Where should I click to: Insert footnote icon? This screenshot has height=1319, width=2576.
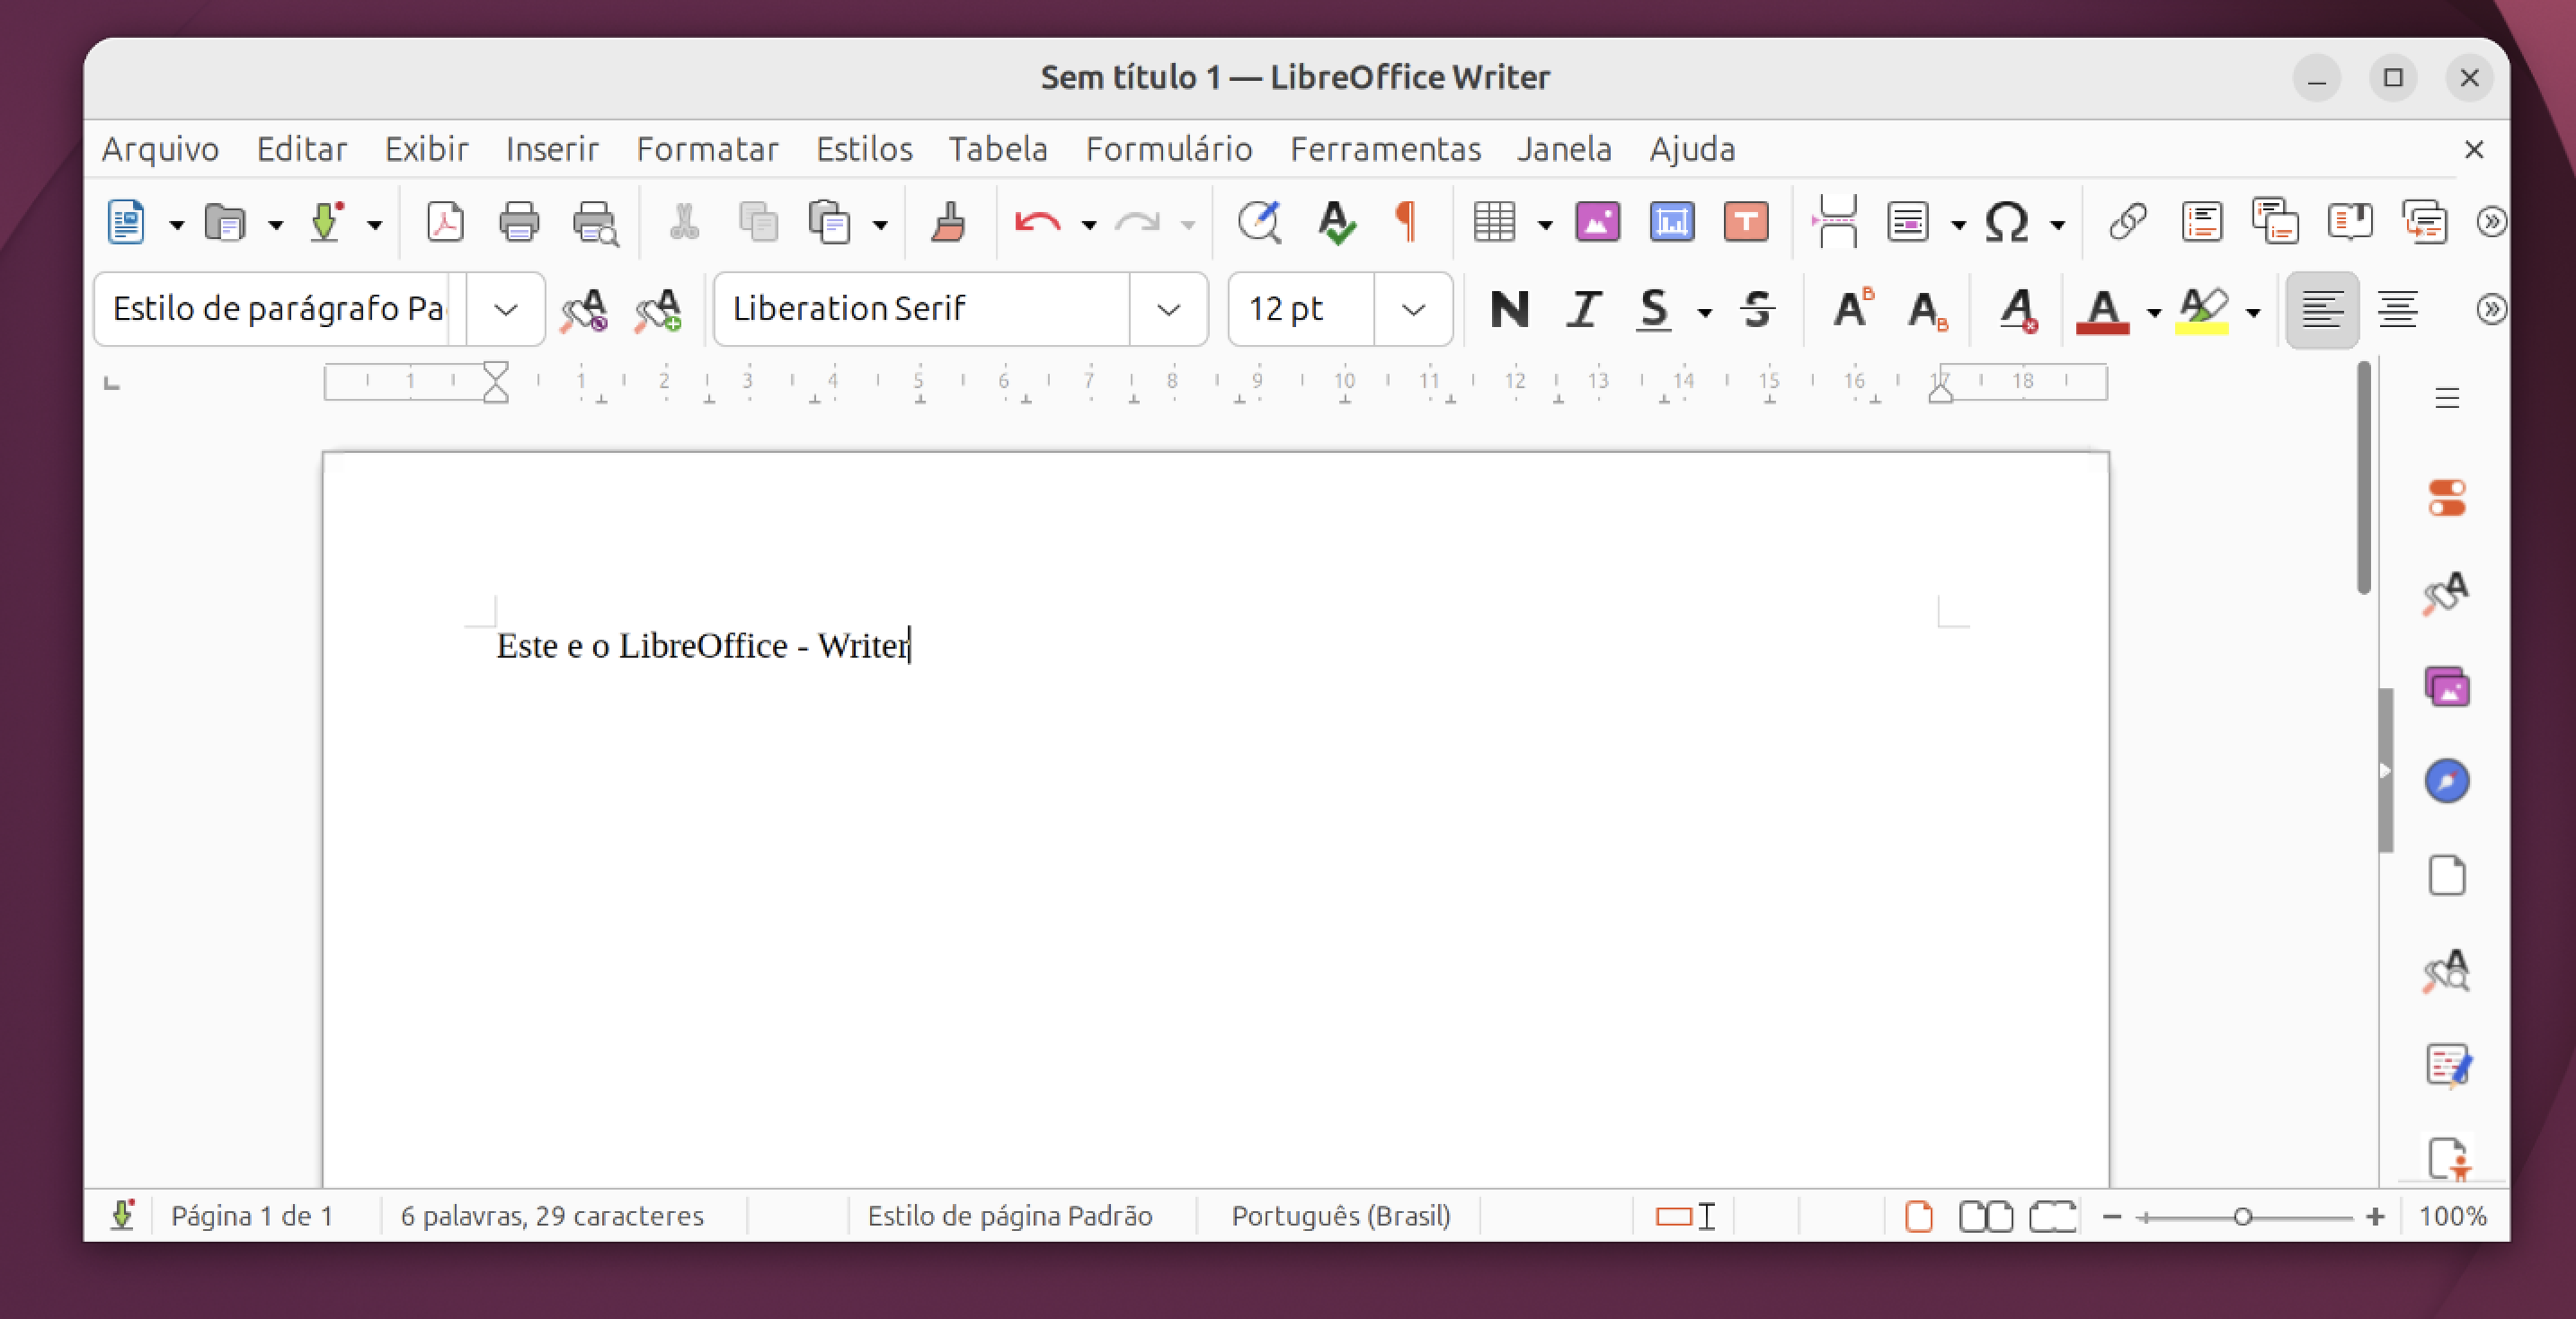tap(2202, 222)
